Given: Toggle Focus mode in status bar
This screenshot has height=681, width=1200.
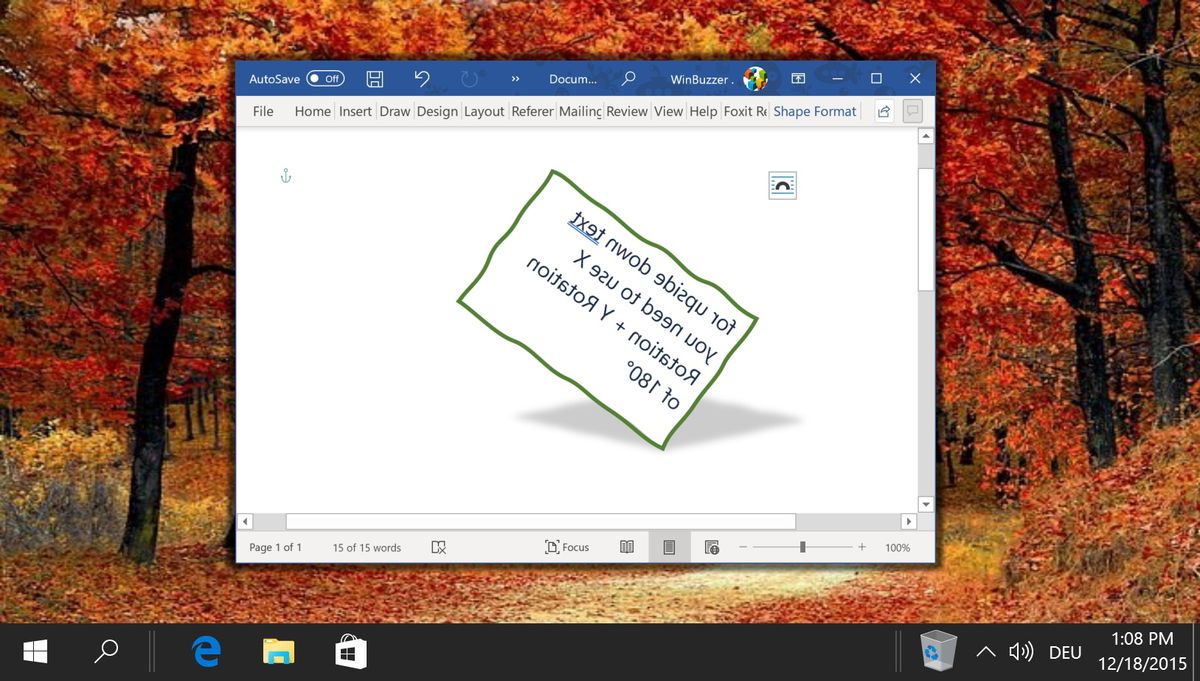Looking at the screenshot, I should (x=567, y=547).
